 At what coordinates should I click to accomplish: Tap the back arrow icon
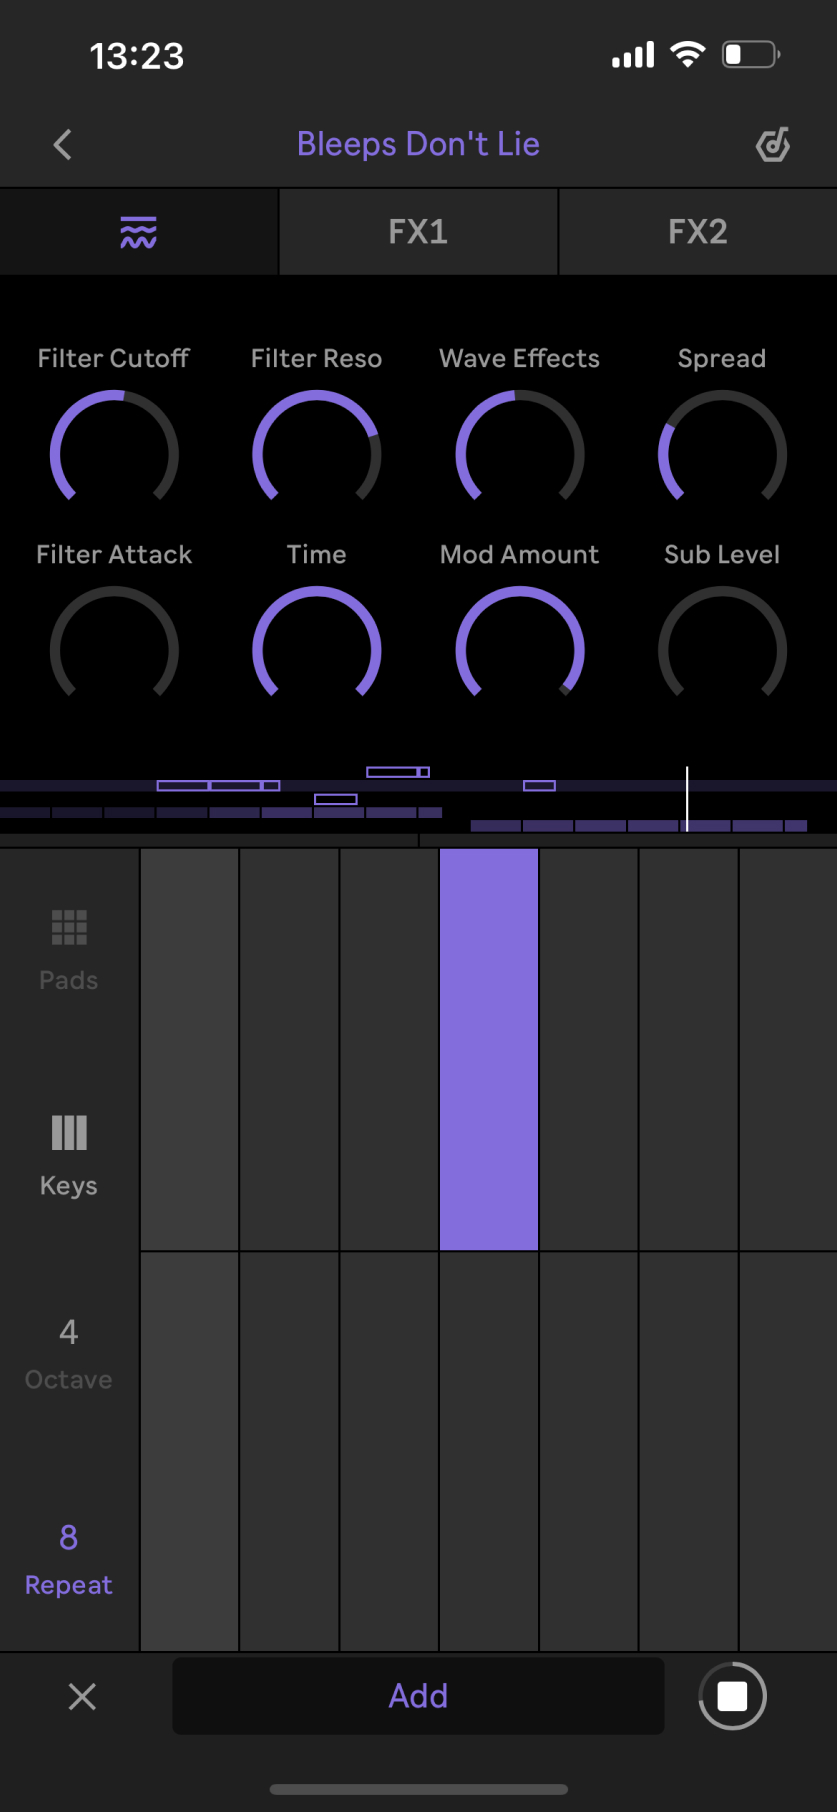[x=63, y=145]
